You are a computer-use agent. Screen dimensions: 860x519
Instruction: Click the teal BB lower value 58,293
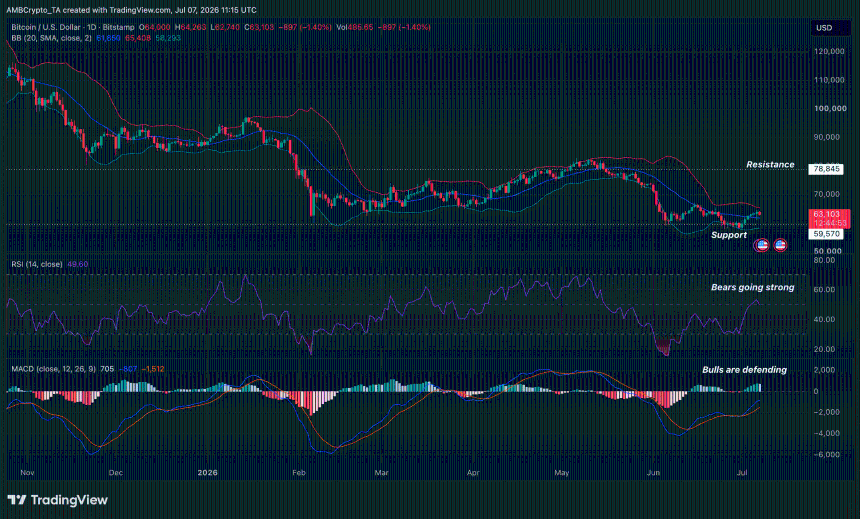coord(168,38)
